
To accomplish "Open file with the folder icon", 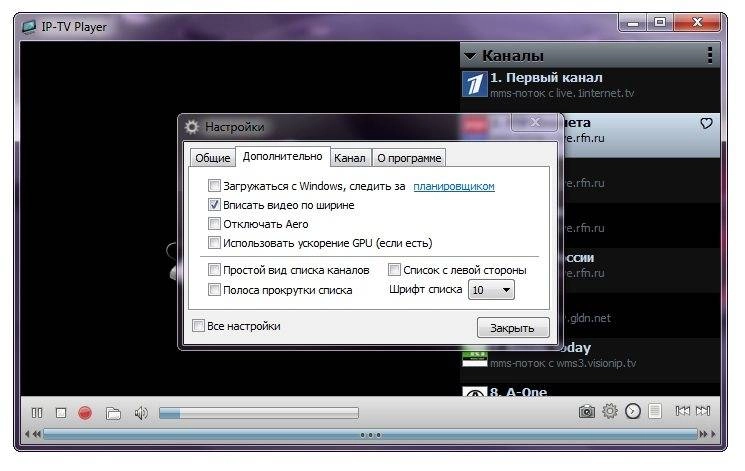I will point(113,413).
